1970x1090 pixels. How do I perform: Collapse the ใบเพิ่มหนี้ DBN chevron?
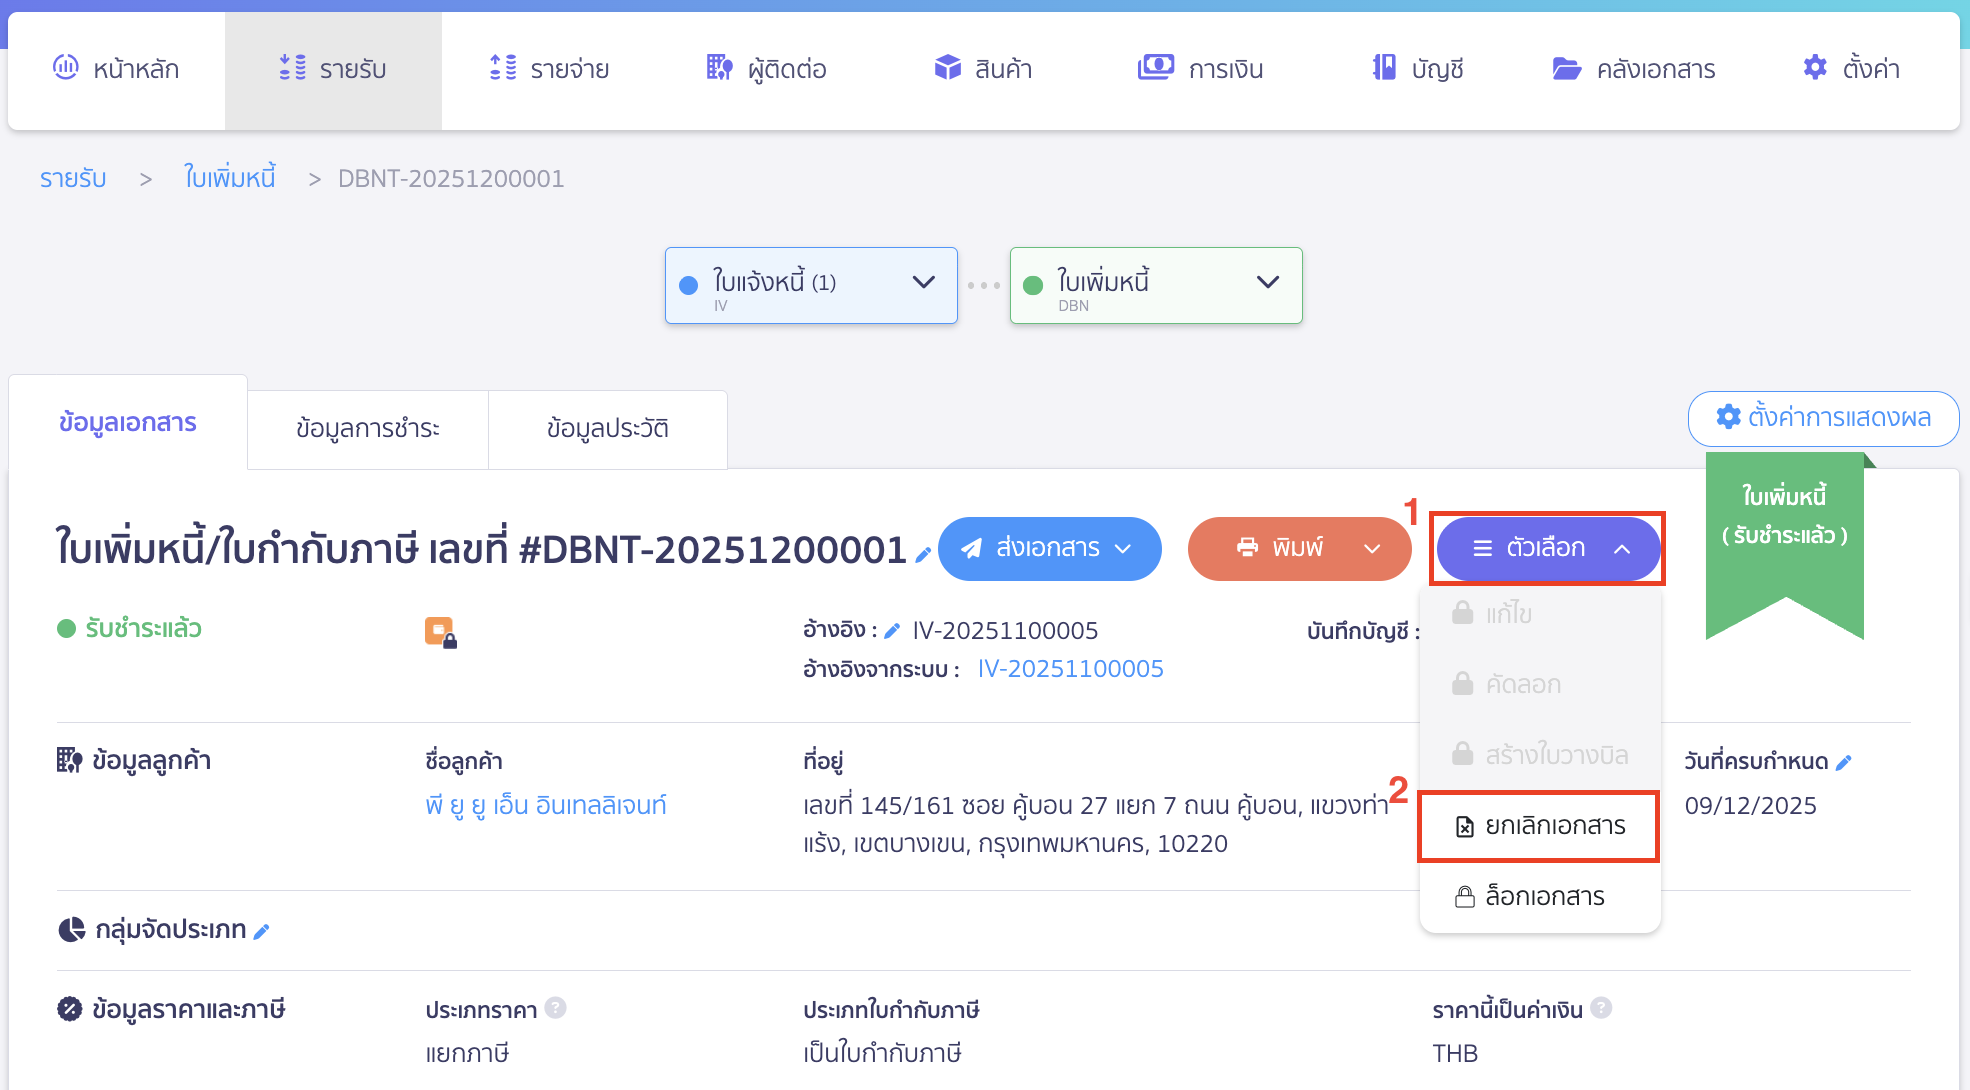point(1268,283)
